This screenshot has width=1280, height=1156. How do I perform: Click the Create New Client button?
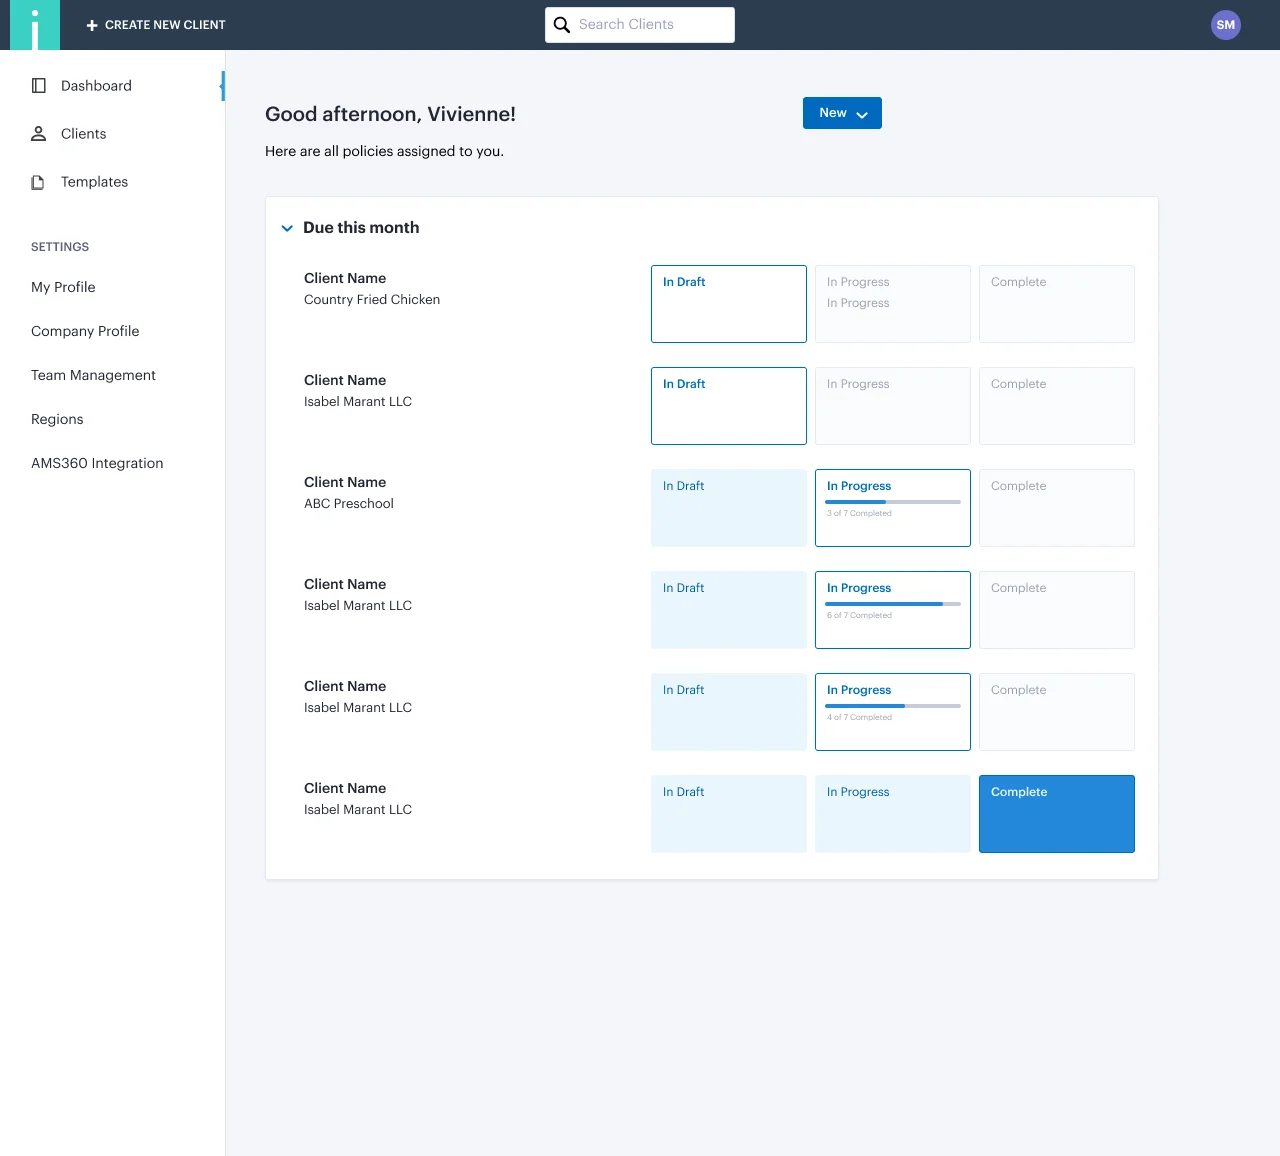[154, 24]
